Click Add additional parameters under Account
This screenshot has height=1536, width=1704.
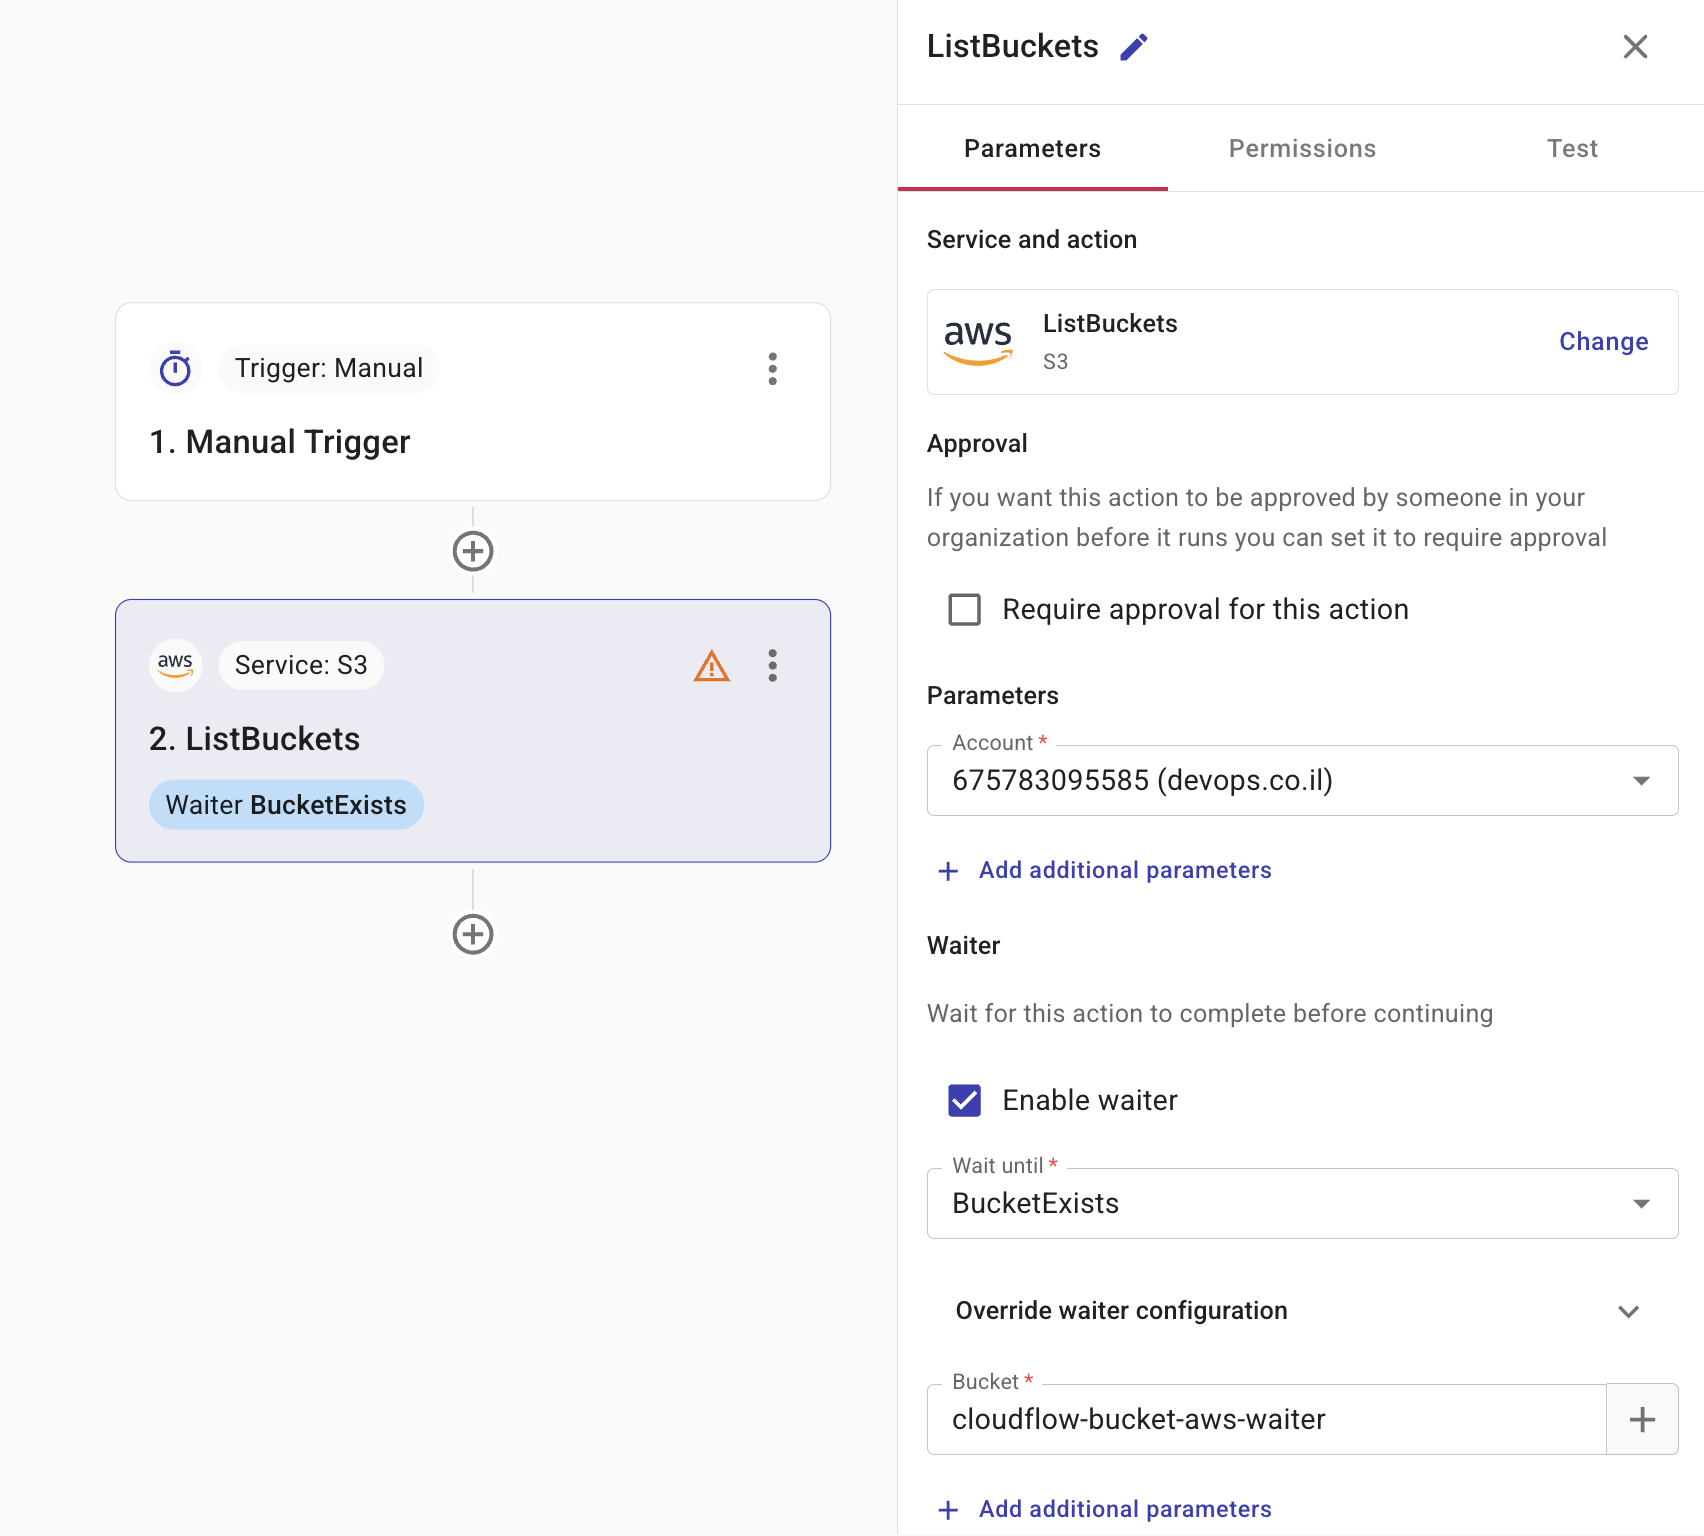point(1124,870)
